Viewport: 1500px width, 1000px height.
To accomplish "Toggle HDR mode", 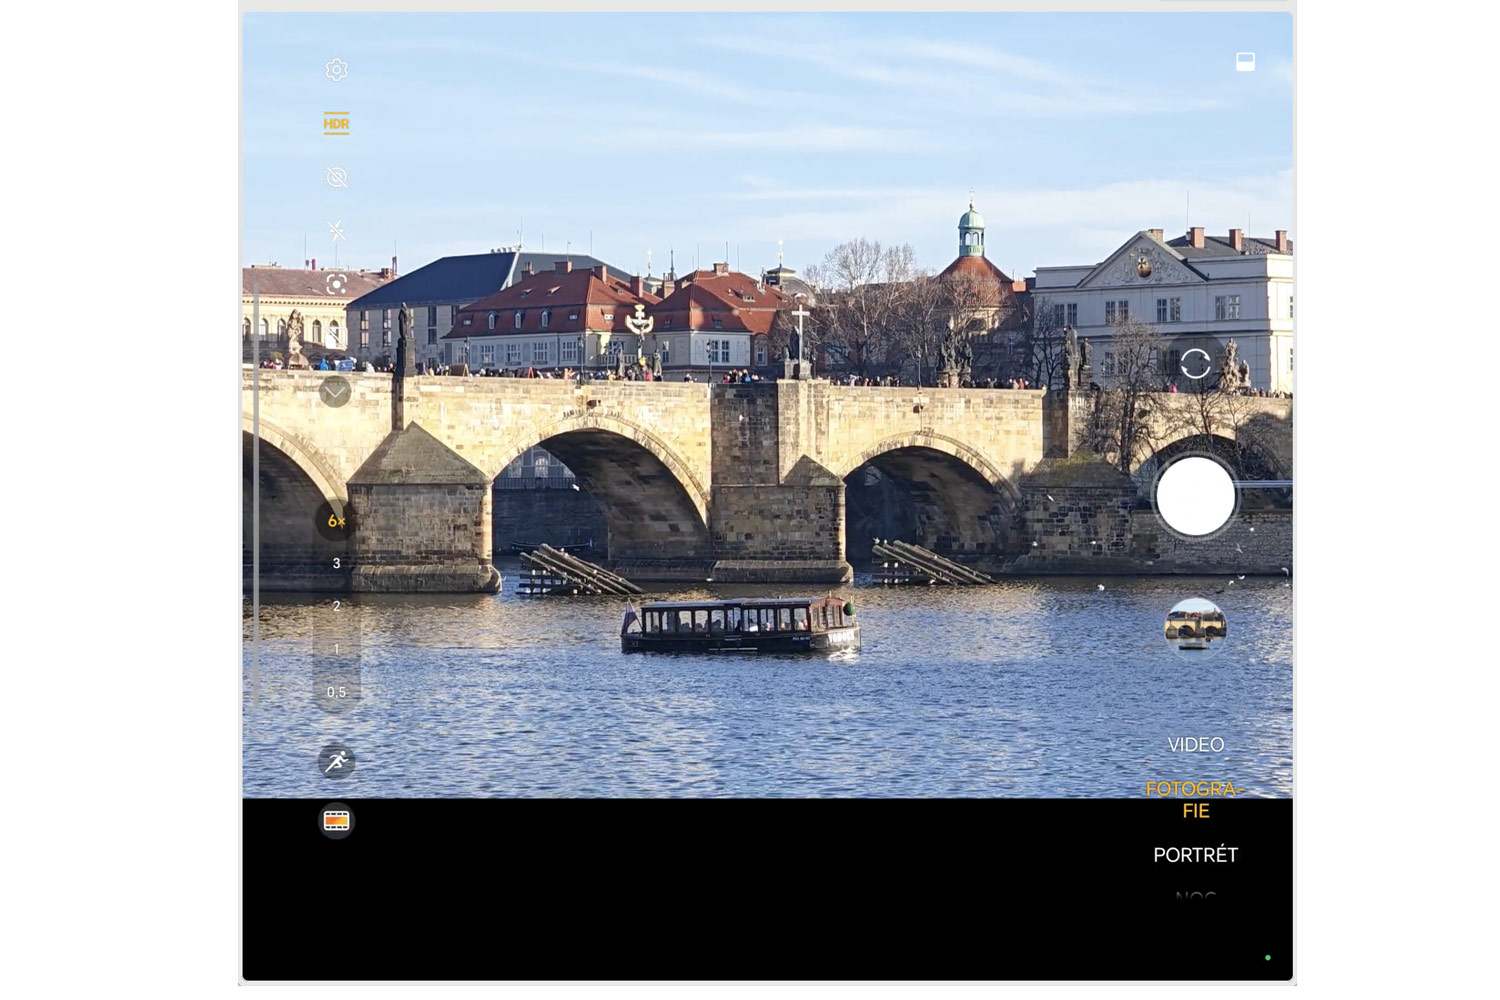I will [x=336, y=124].
